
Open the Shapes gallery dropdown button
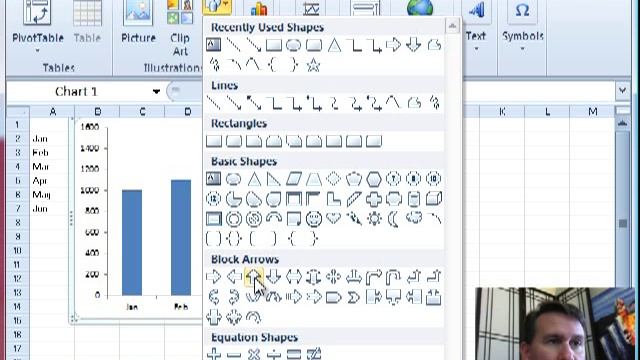click(217, 7)
